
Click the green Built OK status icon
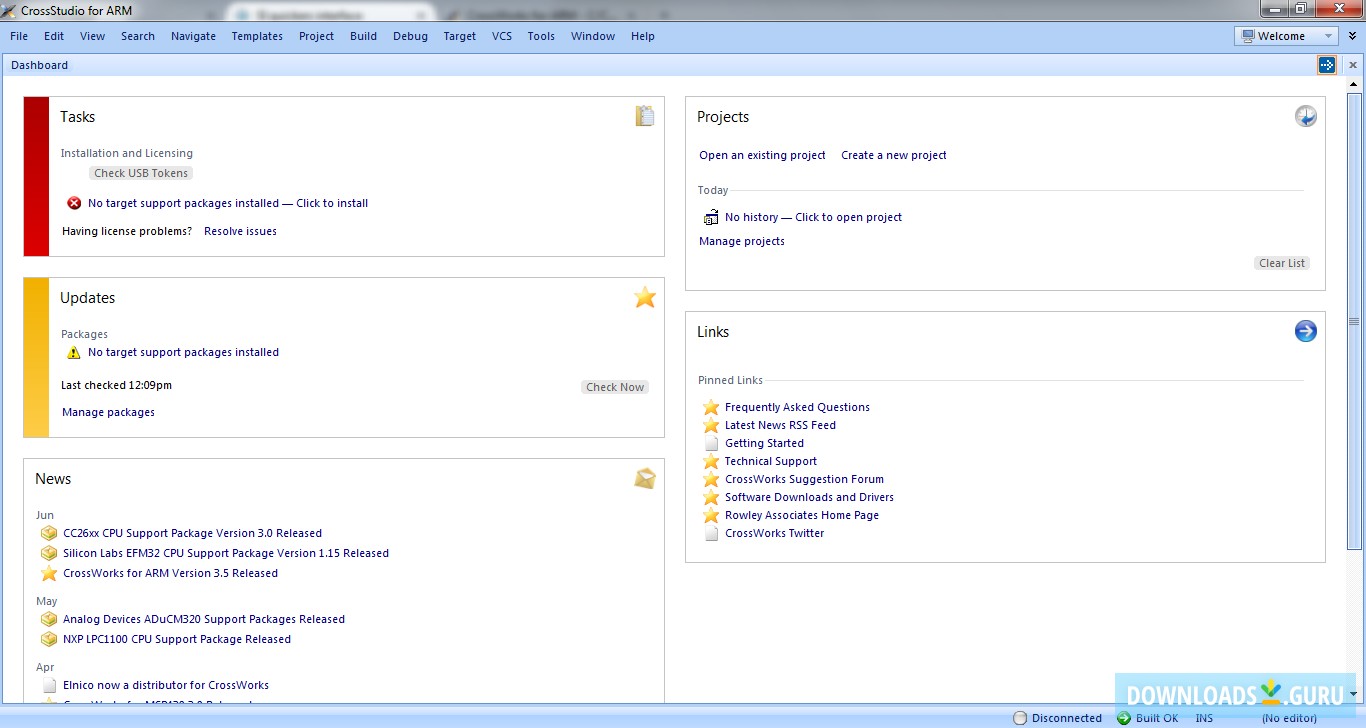[x=1124, y=718]
